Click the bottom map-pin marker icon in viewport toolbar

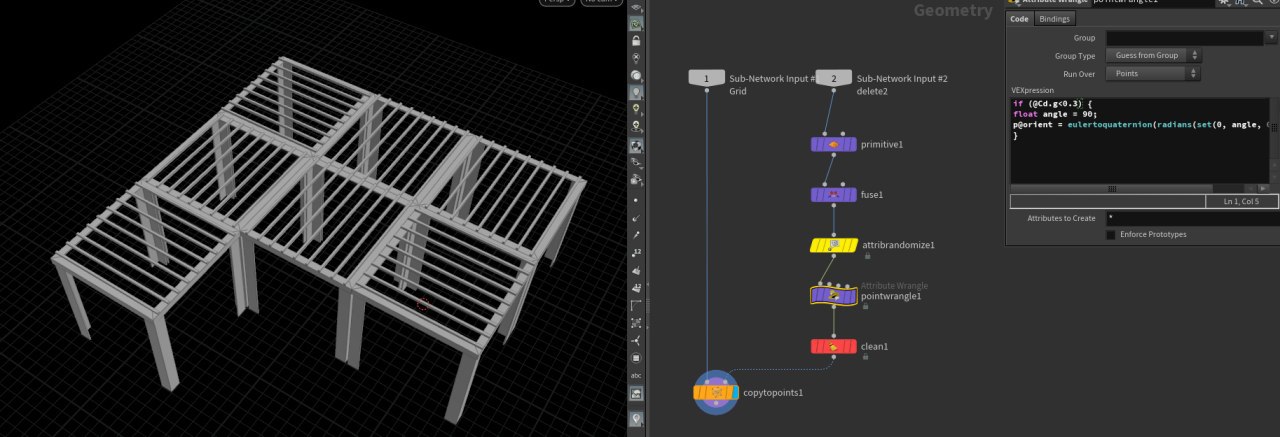[636, 419]
